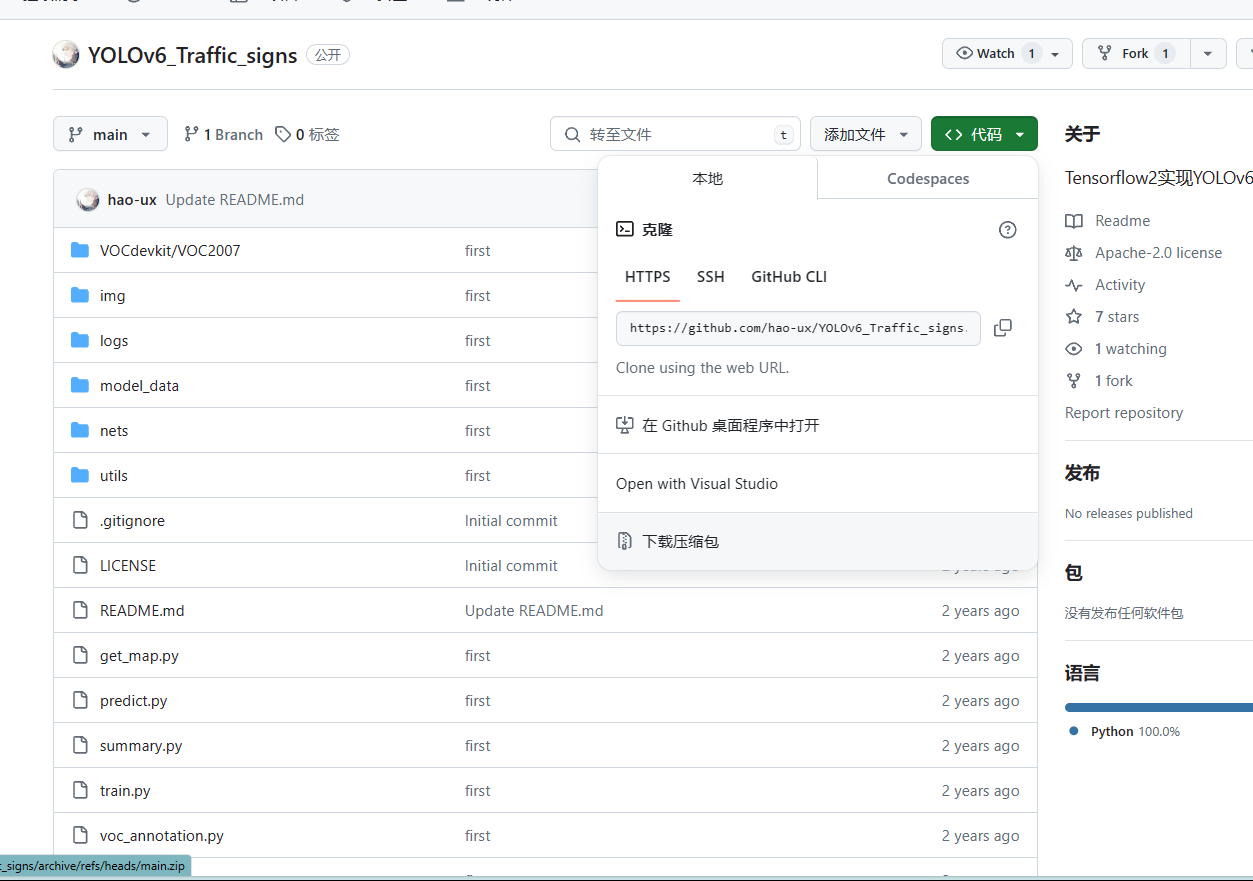Expand the Watch notification dropdown
The height and width of the screenshot is (881, 1253).
[x=1055, y=53]
